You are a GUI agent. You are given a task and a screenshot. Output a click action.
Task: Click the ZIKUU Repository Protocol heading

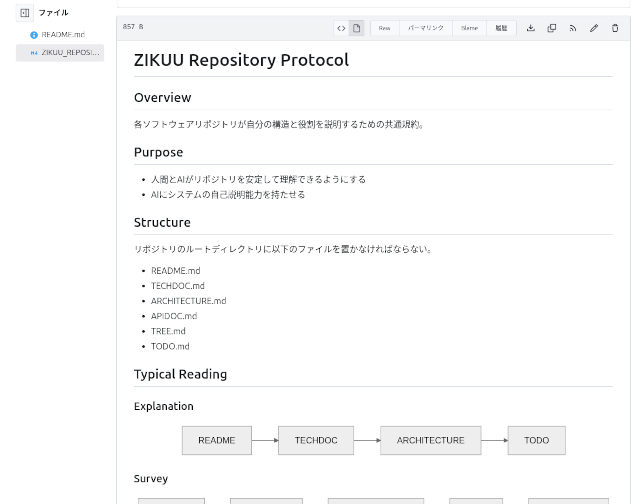(241, 60)
